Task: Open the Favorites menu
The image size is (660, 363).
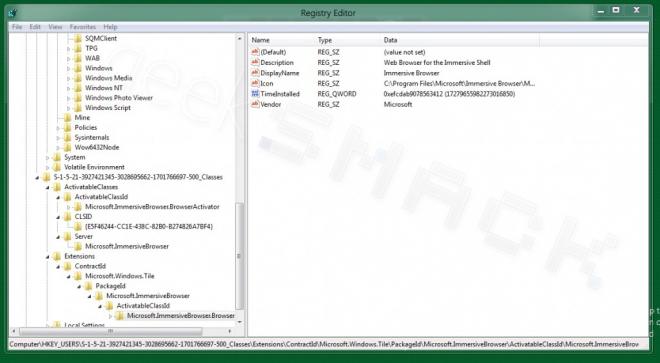Action: 83,27
